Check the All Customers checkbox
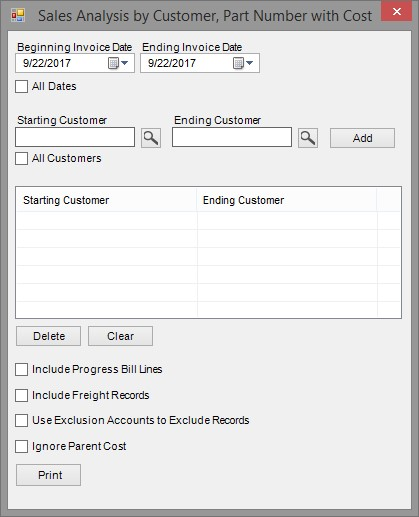This screenshot has width=419, height=517. coord(21,159)
